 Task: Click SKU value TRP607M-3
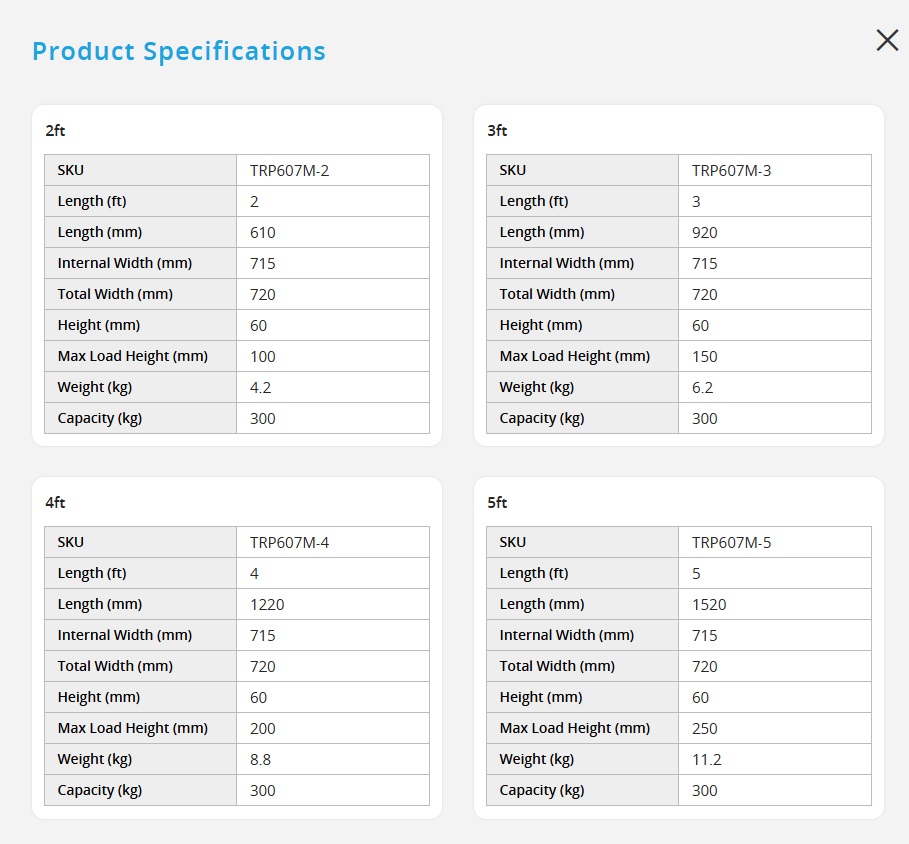click(x=731, y=170)
